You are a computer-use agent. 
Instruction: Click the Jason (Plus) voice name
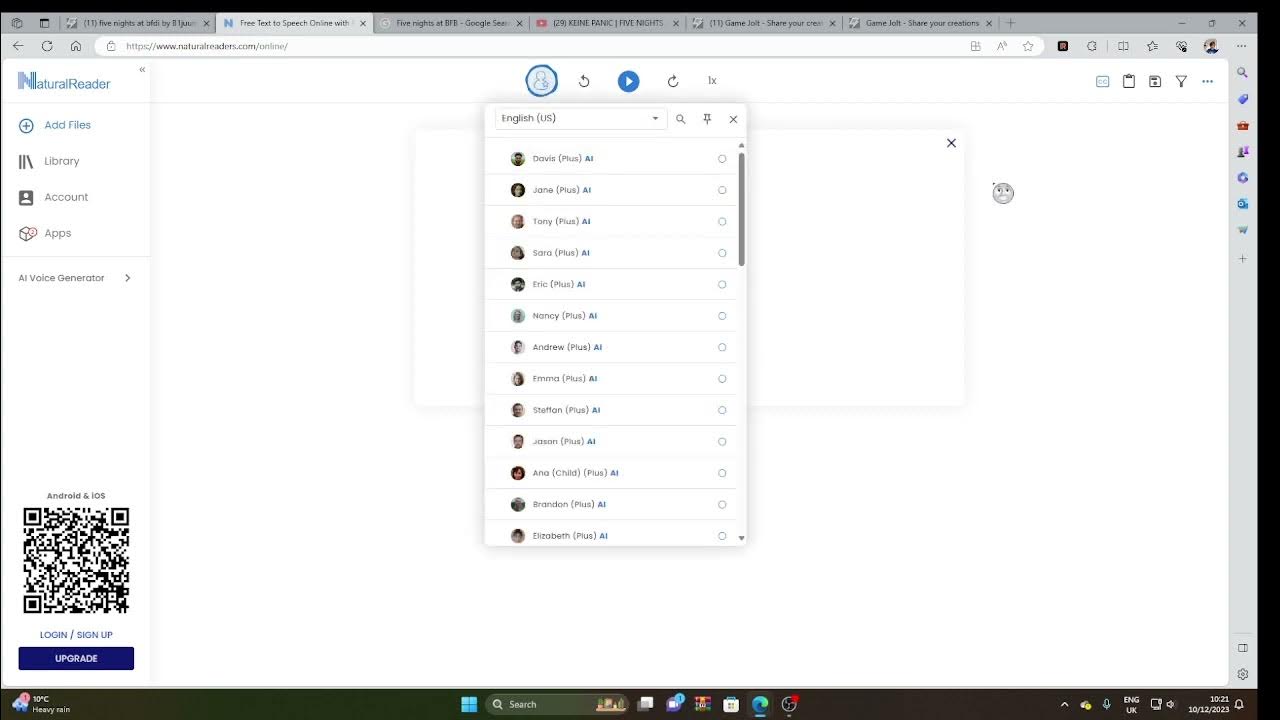pos(558,441)
